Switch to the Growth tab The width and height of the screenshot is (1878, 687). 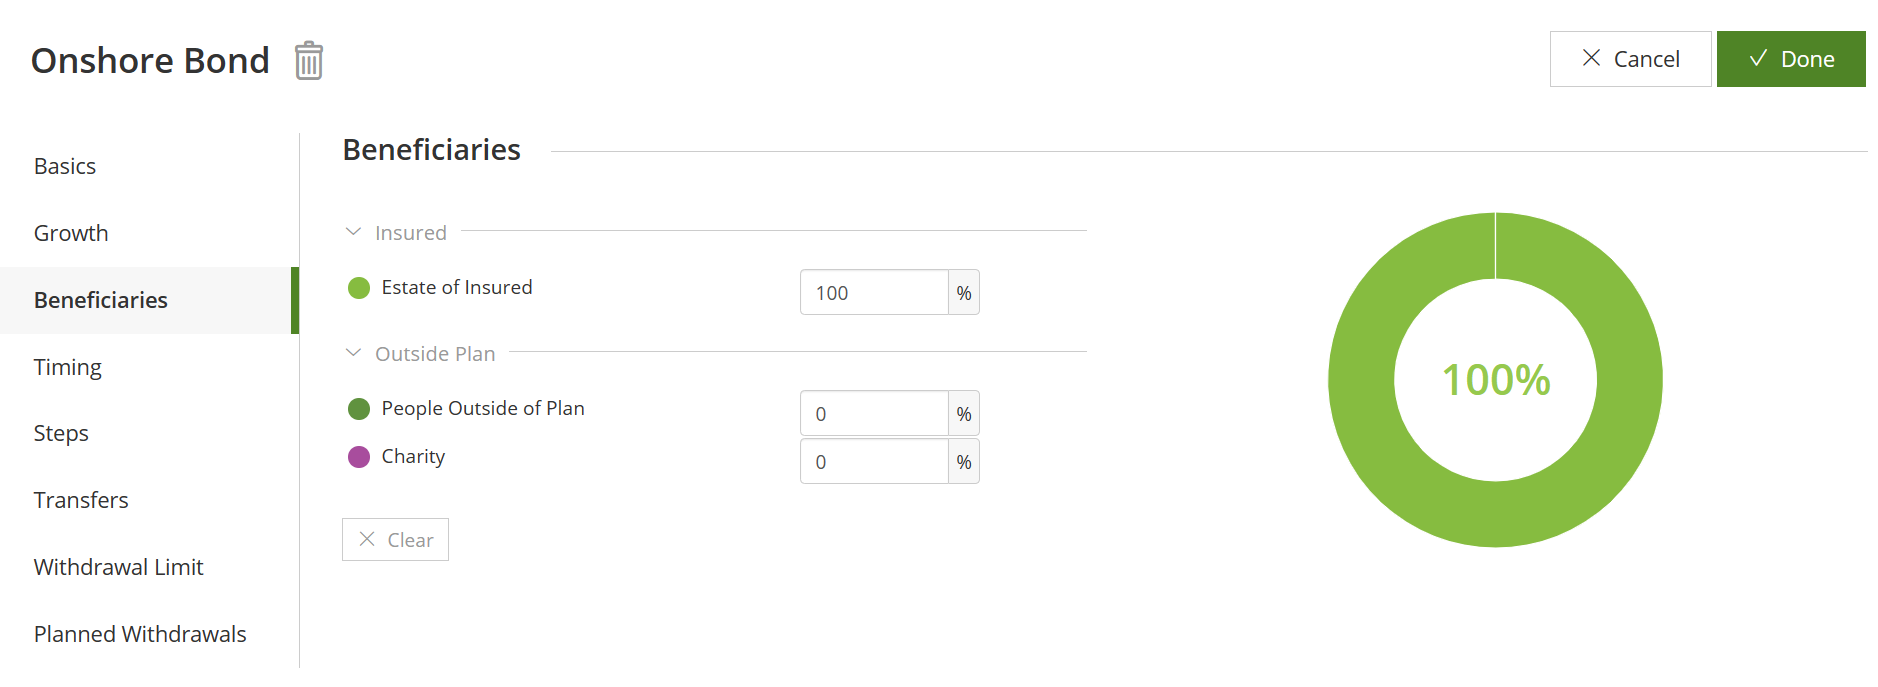(x=71, y=233)
